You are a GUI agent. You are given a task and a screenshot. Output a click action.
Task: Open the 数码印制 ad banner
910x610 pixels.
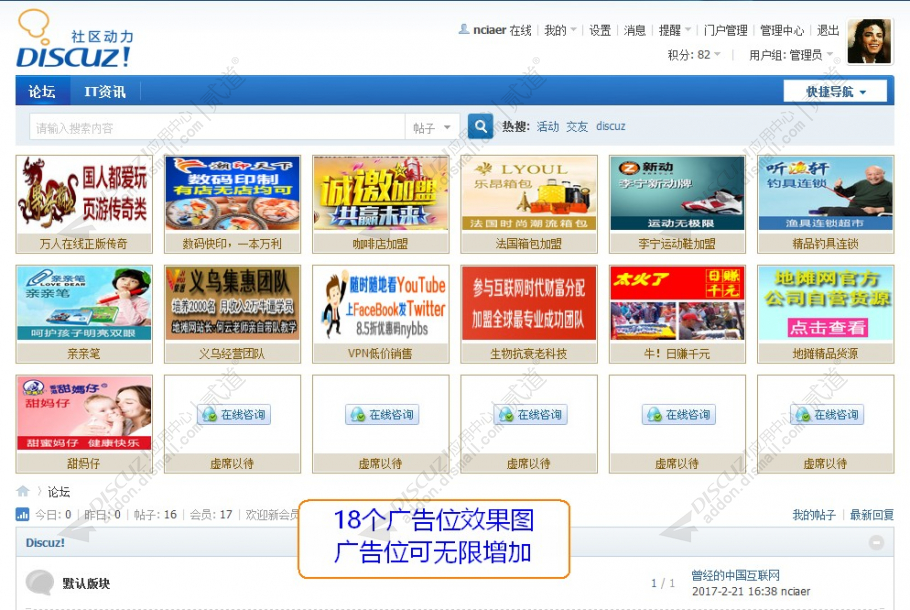[232, 194]
